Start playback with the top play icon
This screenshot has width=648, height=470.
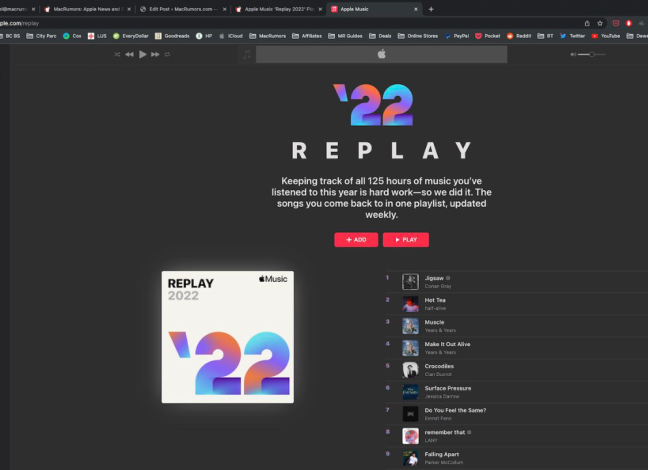143,54
